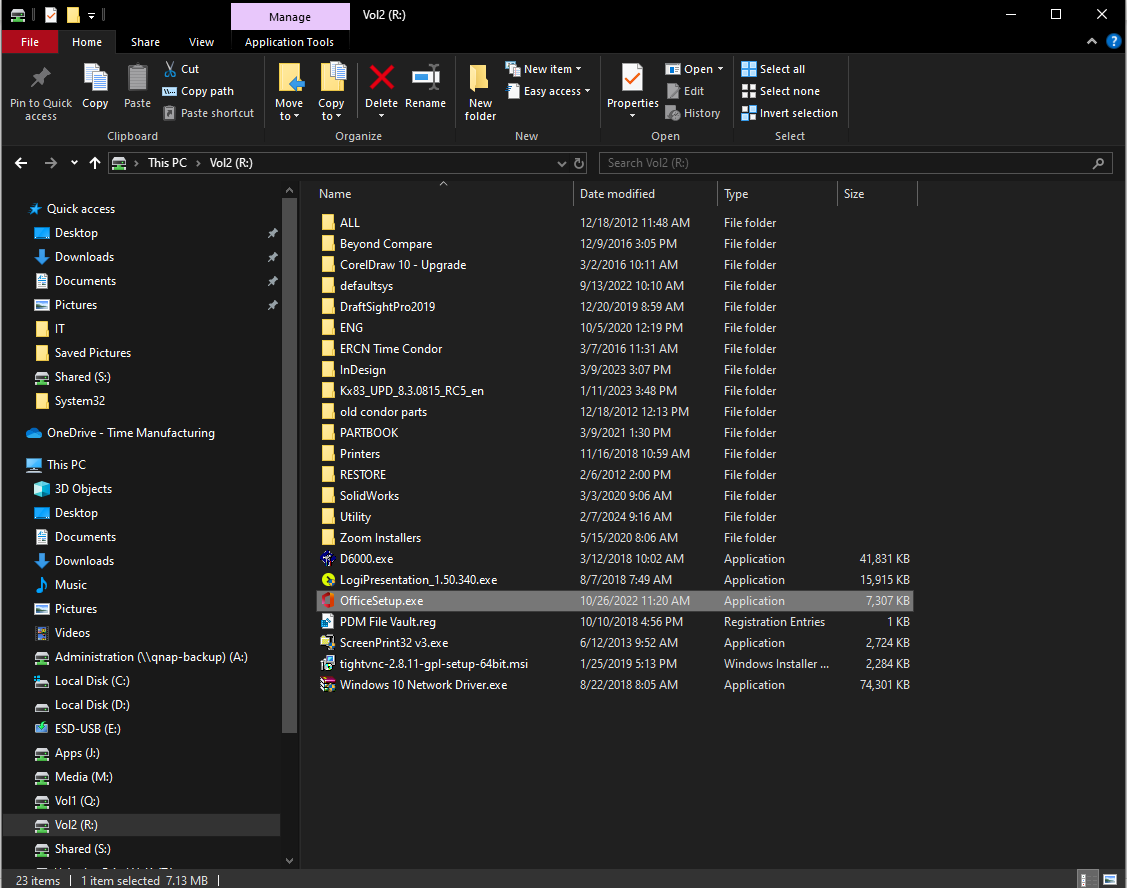Open Copy to dropdown
The height and width of the screenshot is (888, 1127).
click(x=331, y=109)
